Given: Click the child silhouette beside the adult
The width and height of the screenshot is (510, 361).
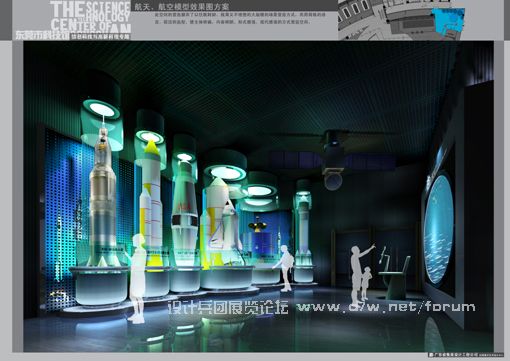Looking at the screenshot, I should (366, 283).
